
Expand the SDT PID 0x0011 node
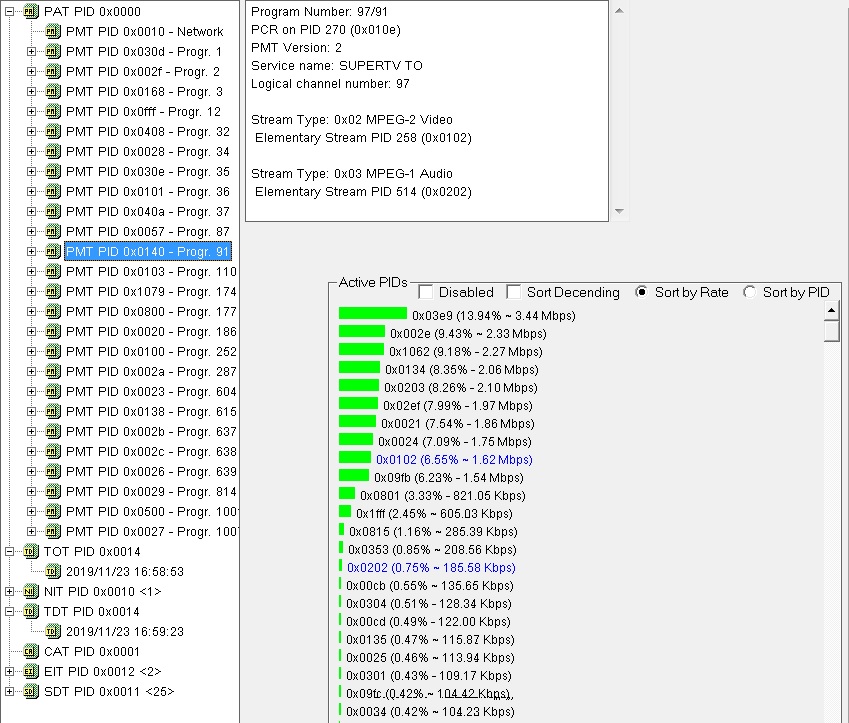tap(9, 692)
